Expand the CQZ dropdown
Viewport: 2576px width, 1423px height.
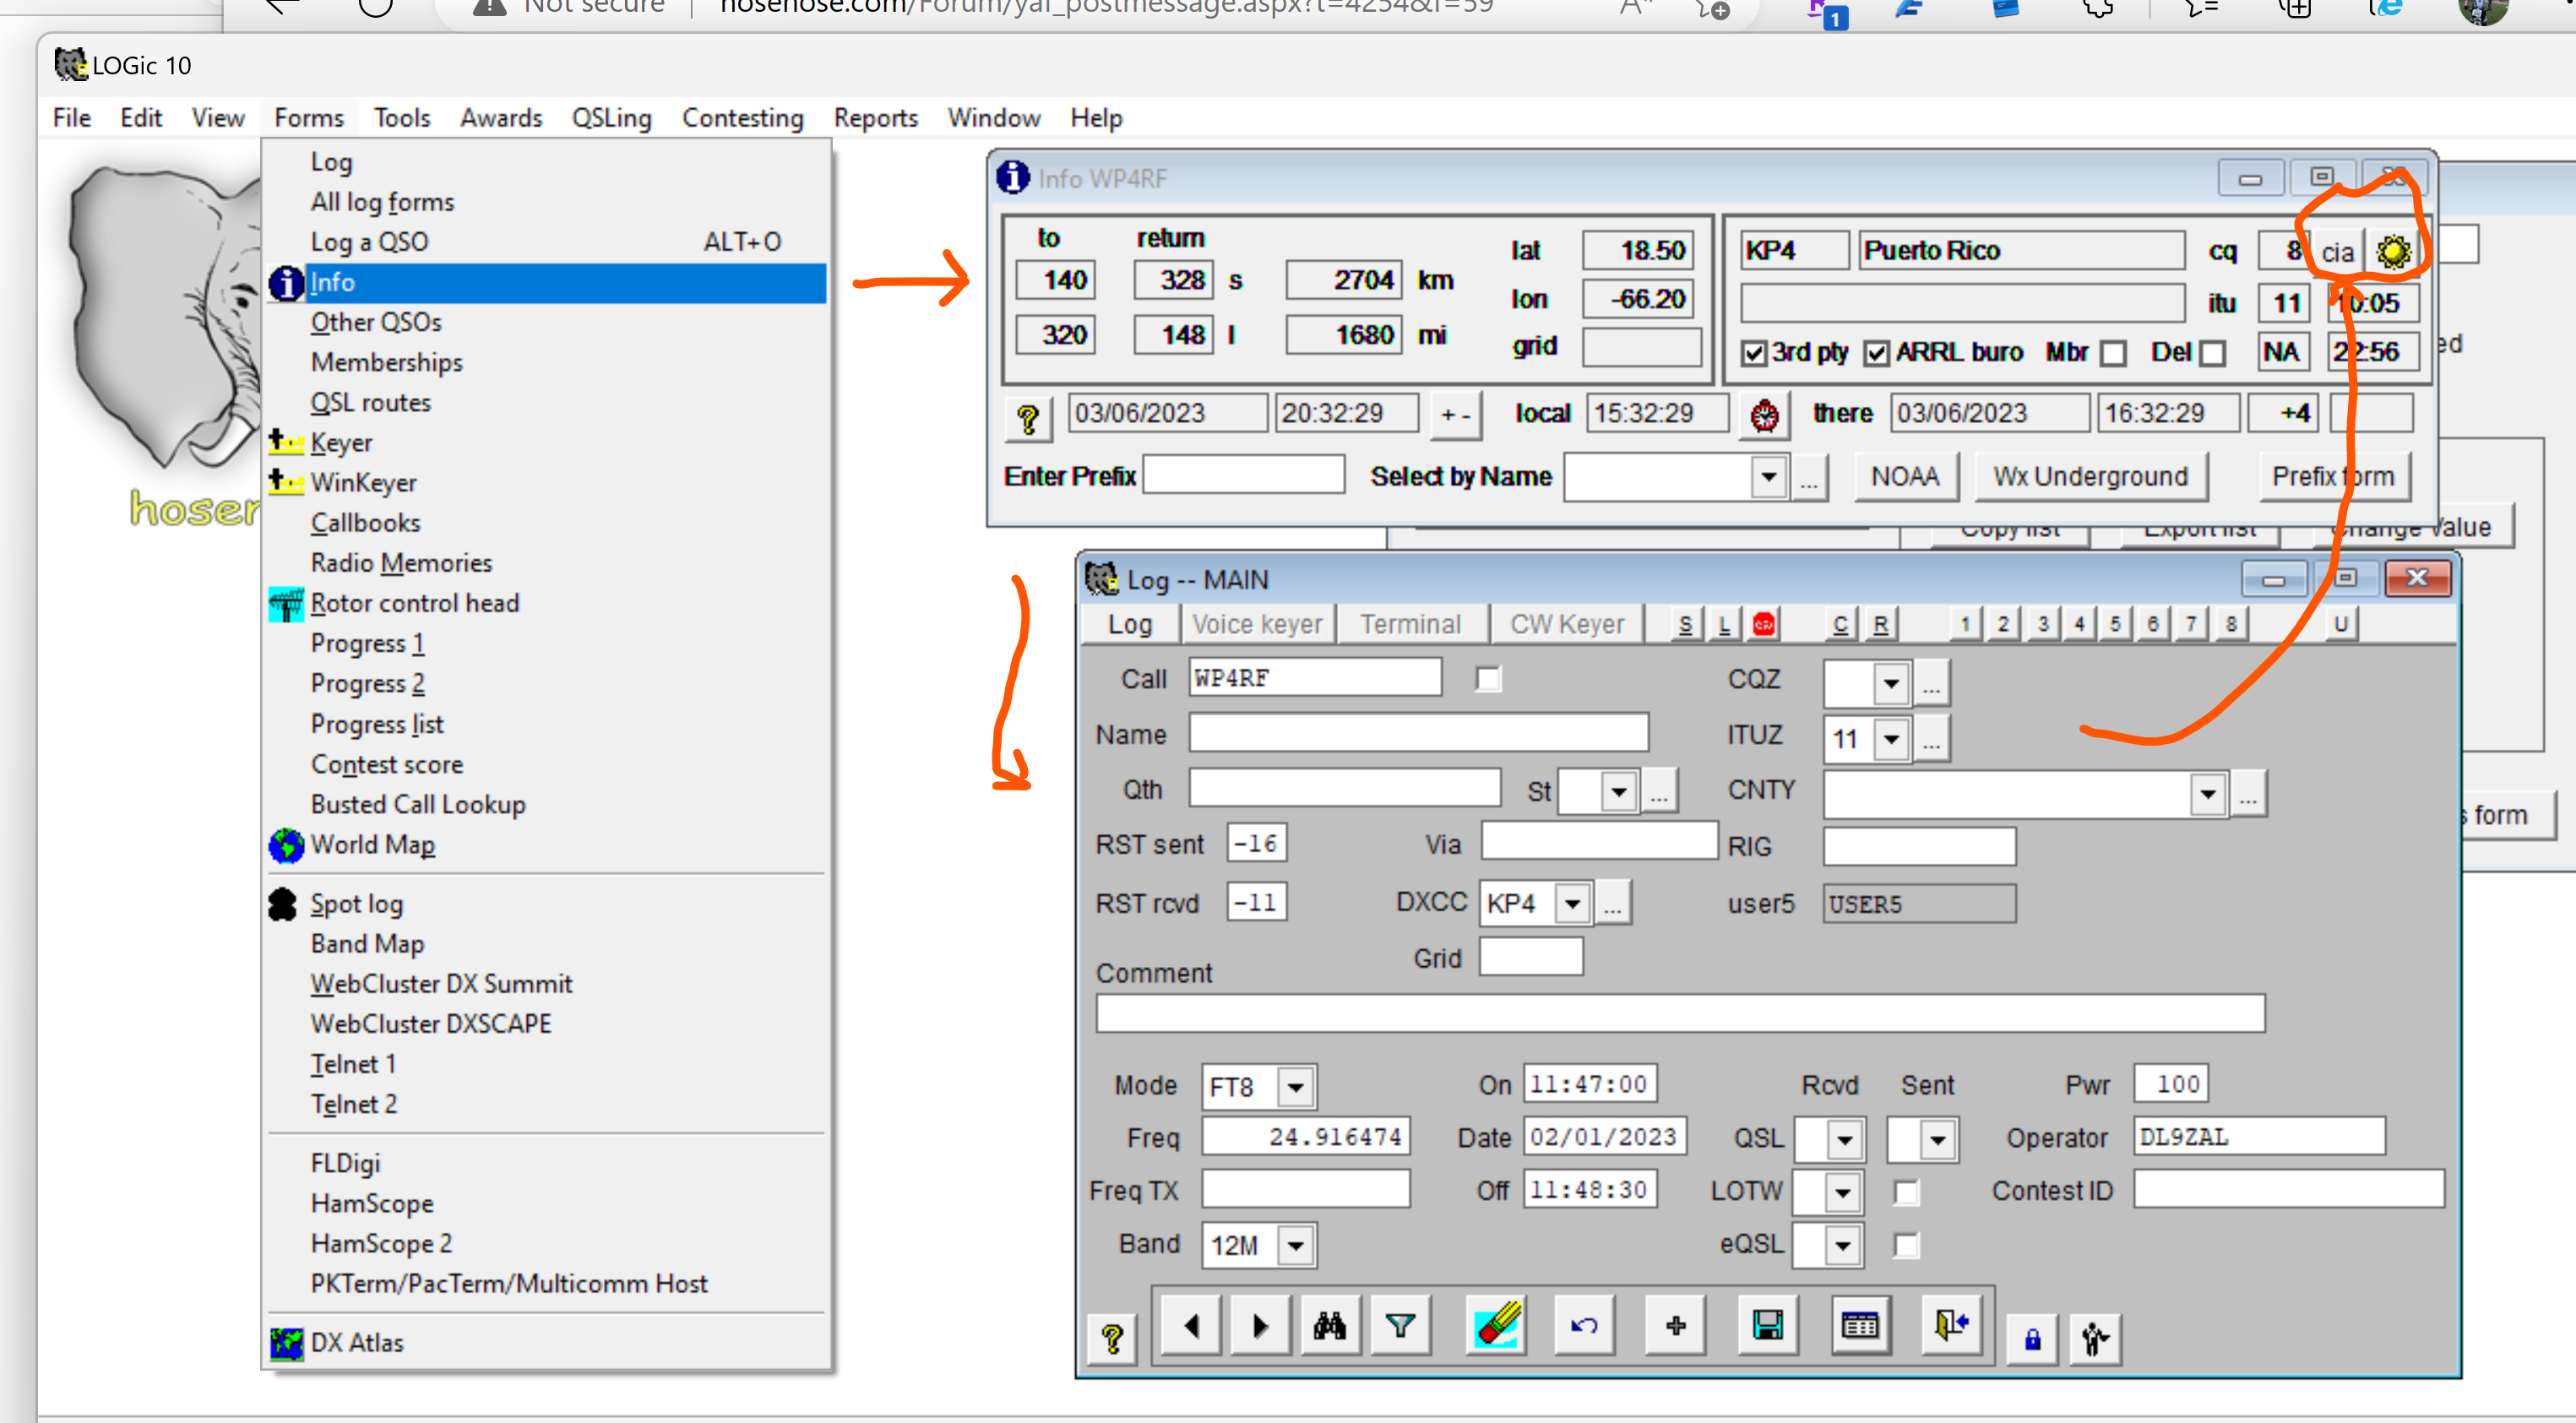pos(1891,685)
